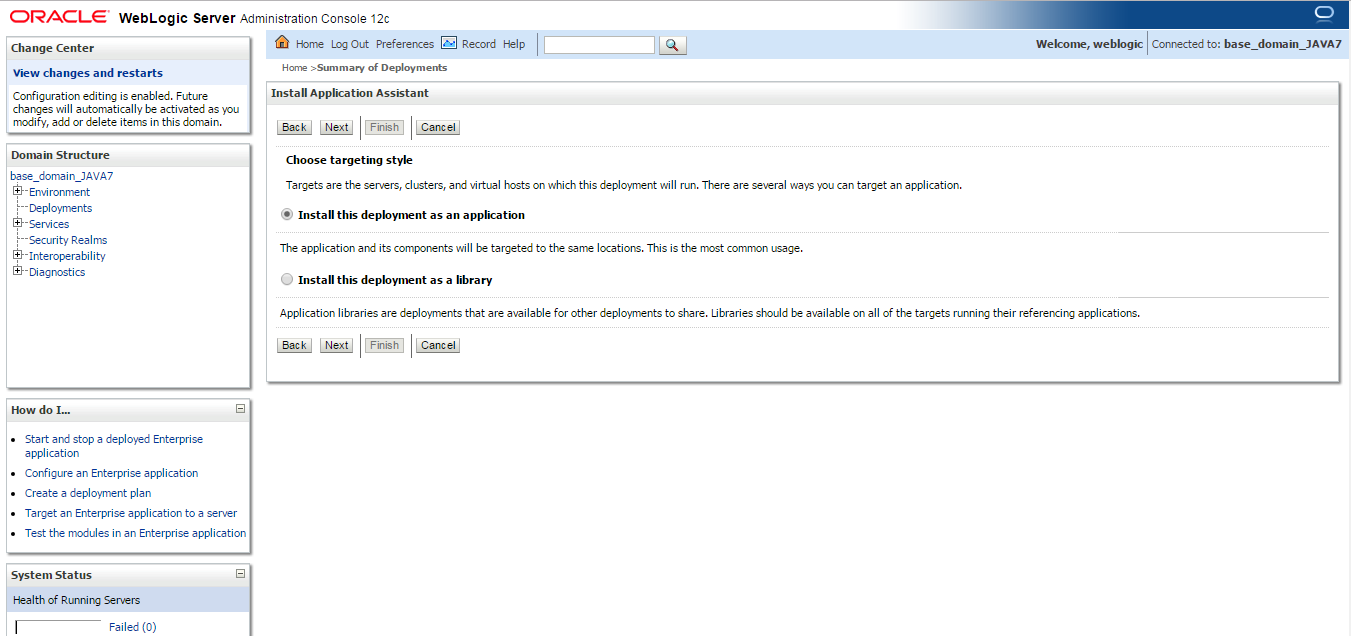Open Test the modules in an Enterprise application

[135, 533]
